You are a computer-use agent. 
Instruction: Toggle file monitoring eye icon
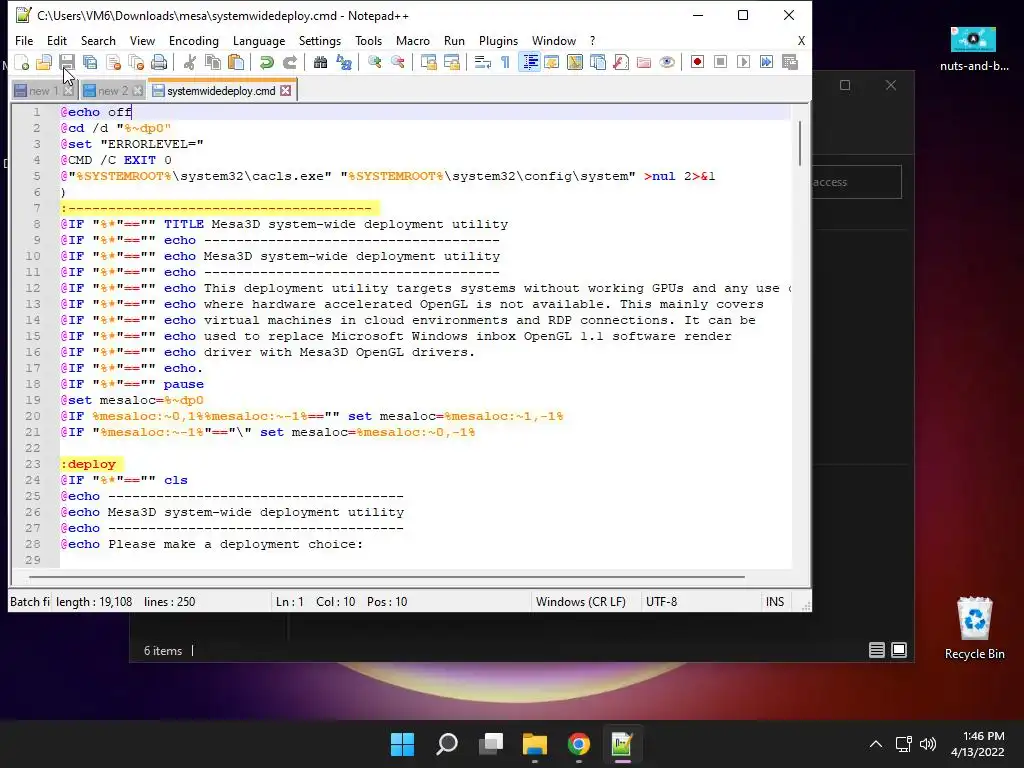tap(667, 62)
